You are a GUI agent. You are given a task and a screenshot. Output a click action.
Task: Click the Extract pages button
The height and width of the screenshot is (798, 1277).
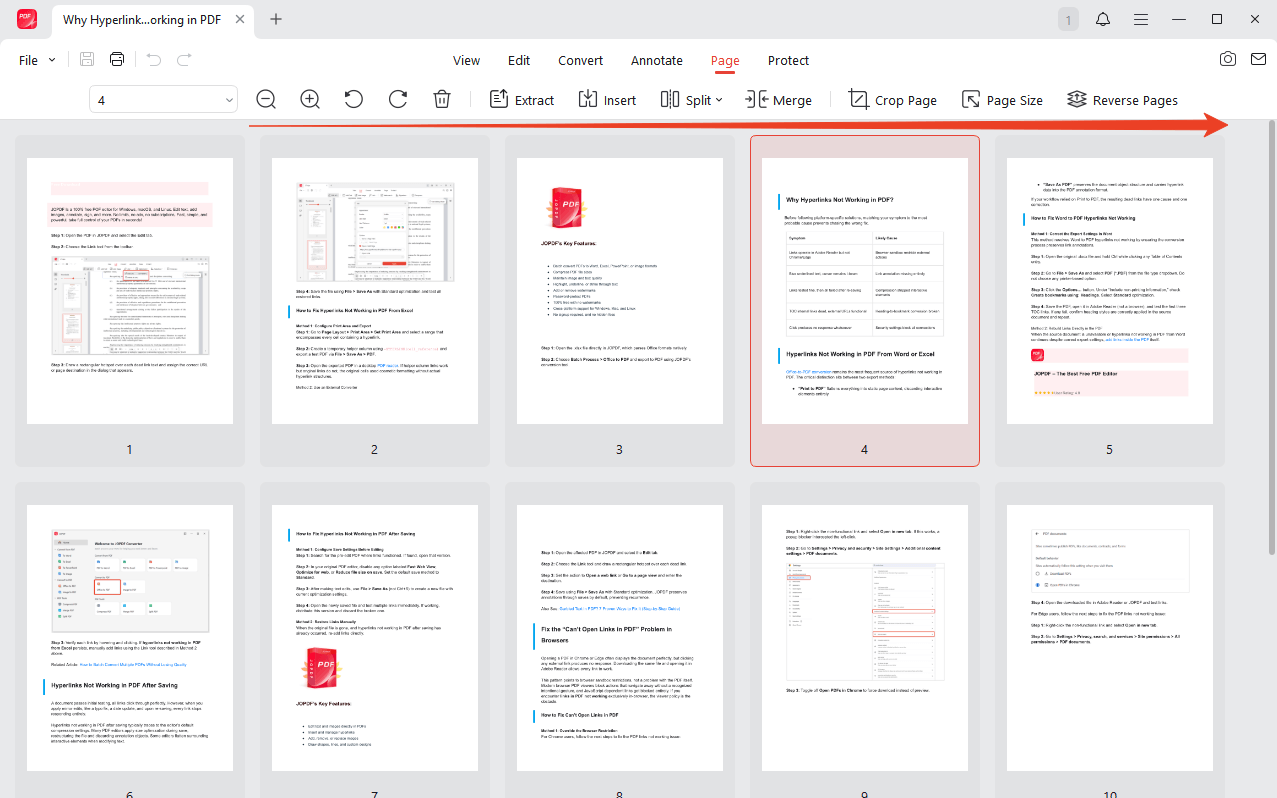(x=522, y=100)
